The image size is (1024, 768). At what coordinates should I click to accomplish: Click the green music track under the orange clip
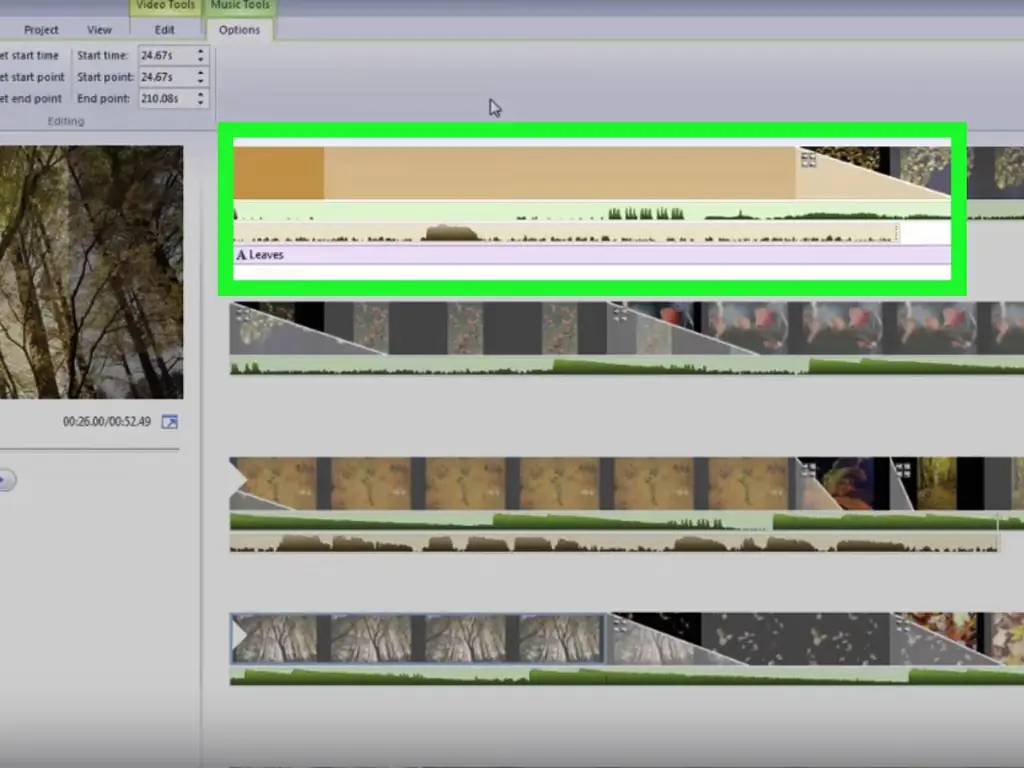592,212
